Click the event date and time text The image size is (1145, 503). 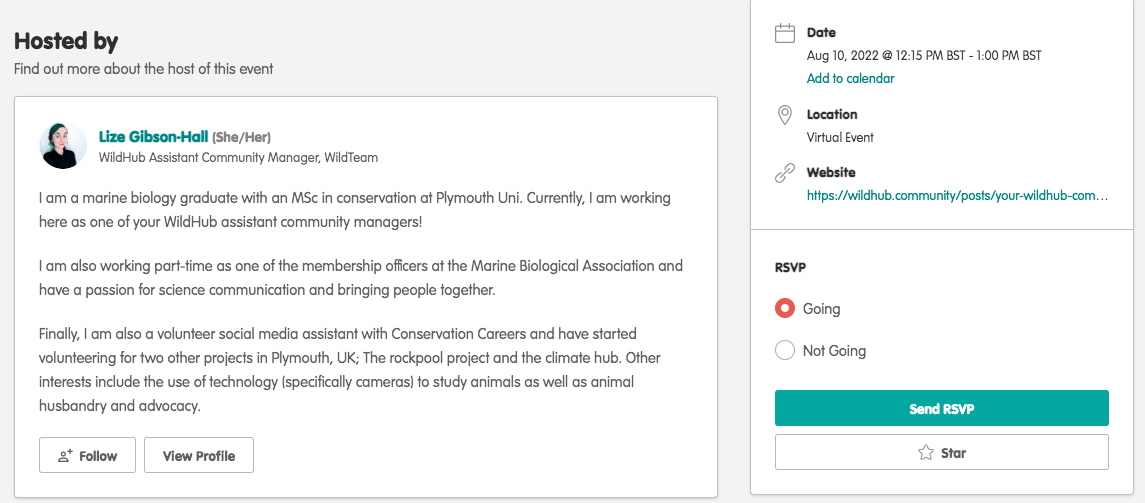tap(923, 56)
